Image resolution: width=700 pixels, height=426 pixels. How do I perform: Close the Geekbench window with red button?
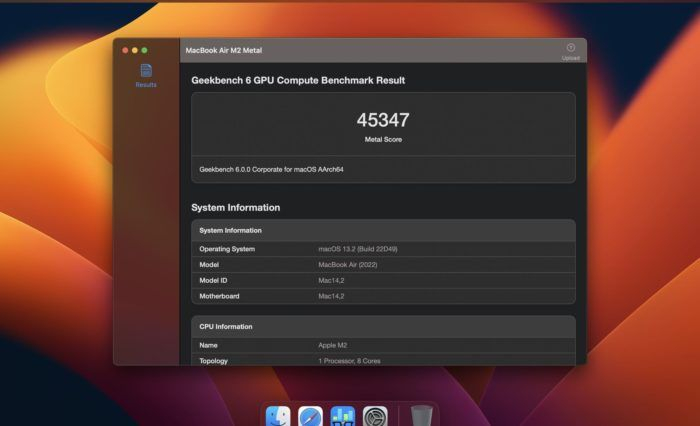coord(125,50)
